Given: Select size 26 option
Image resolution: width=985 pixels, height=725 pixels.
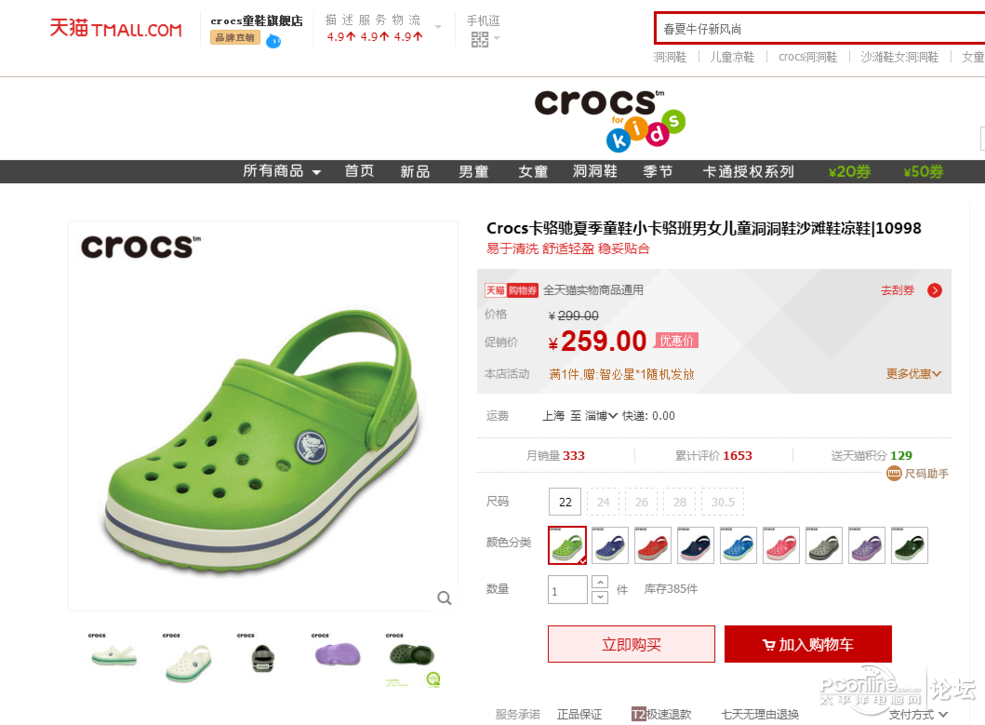Looking at the screenshot, I should (641, 502).
